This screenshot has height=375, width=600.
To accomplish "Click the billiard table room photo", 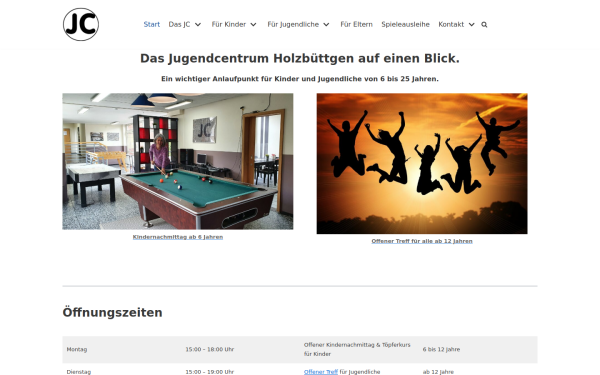I will (178, 161).
